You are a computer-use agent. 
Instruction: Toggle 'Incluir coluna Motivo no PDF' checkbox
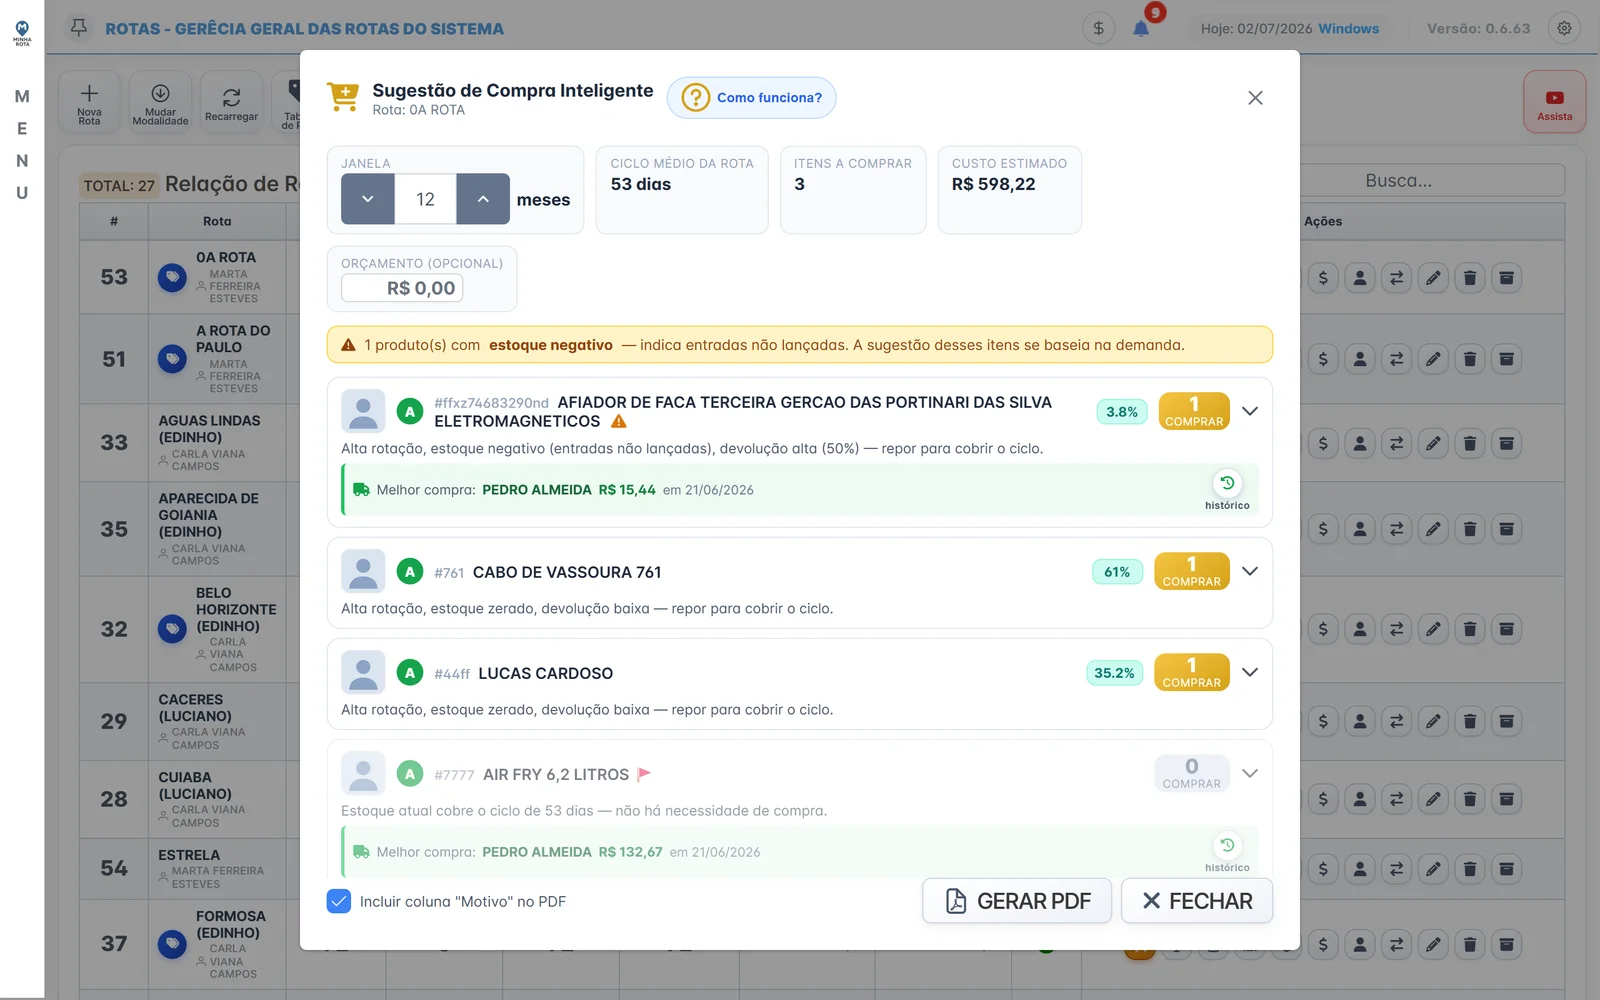(339, 901)
